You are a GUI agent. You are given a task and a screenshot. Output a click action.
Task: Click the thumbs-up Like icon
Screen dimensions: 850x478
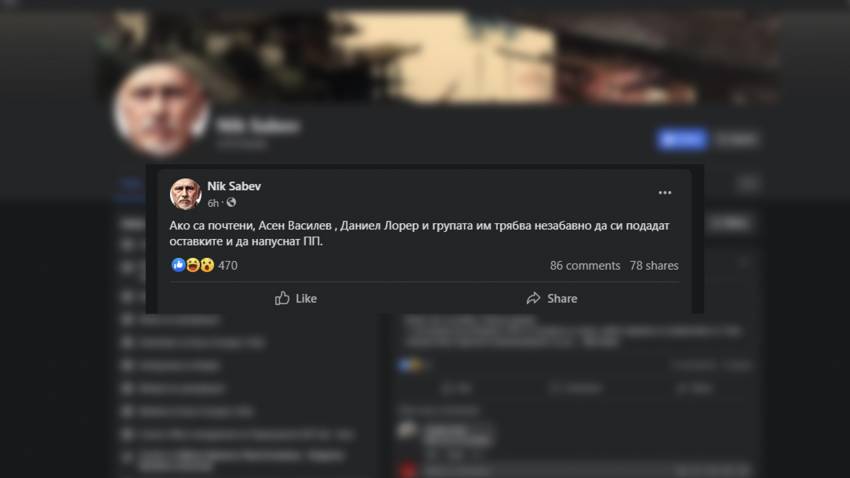click(282, 298)
